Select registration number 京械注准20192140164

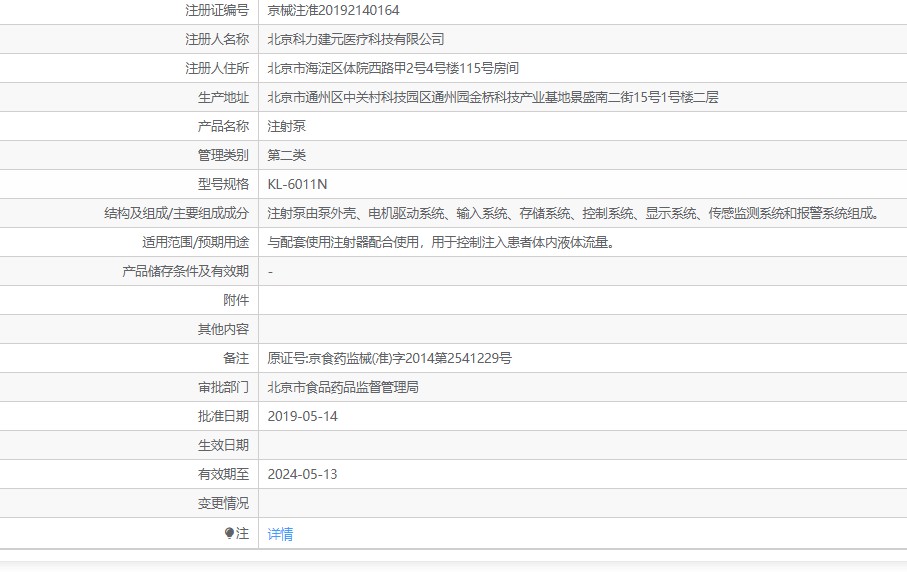click(x=333, y=10)
